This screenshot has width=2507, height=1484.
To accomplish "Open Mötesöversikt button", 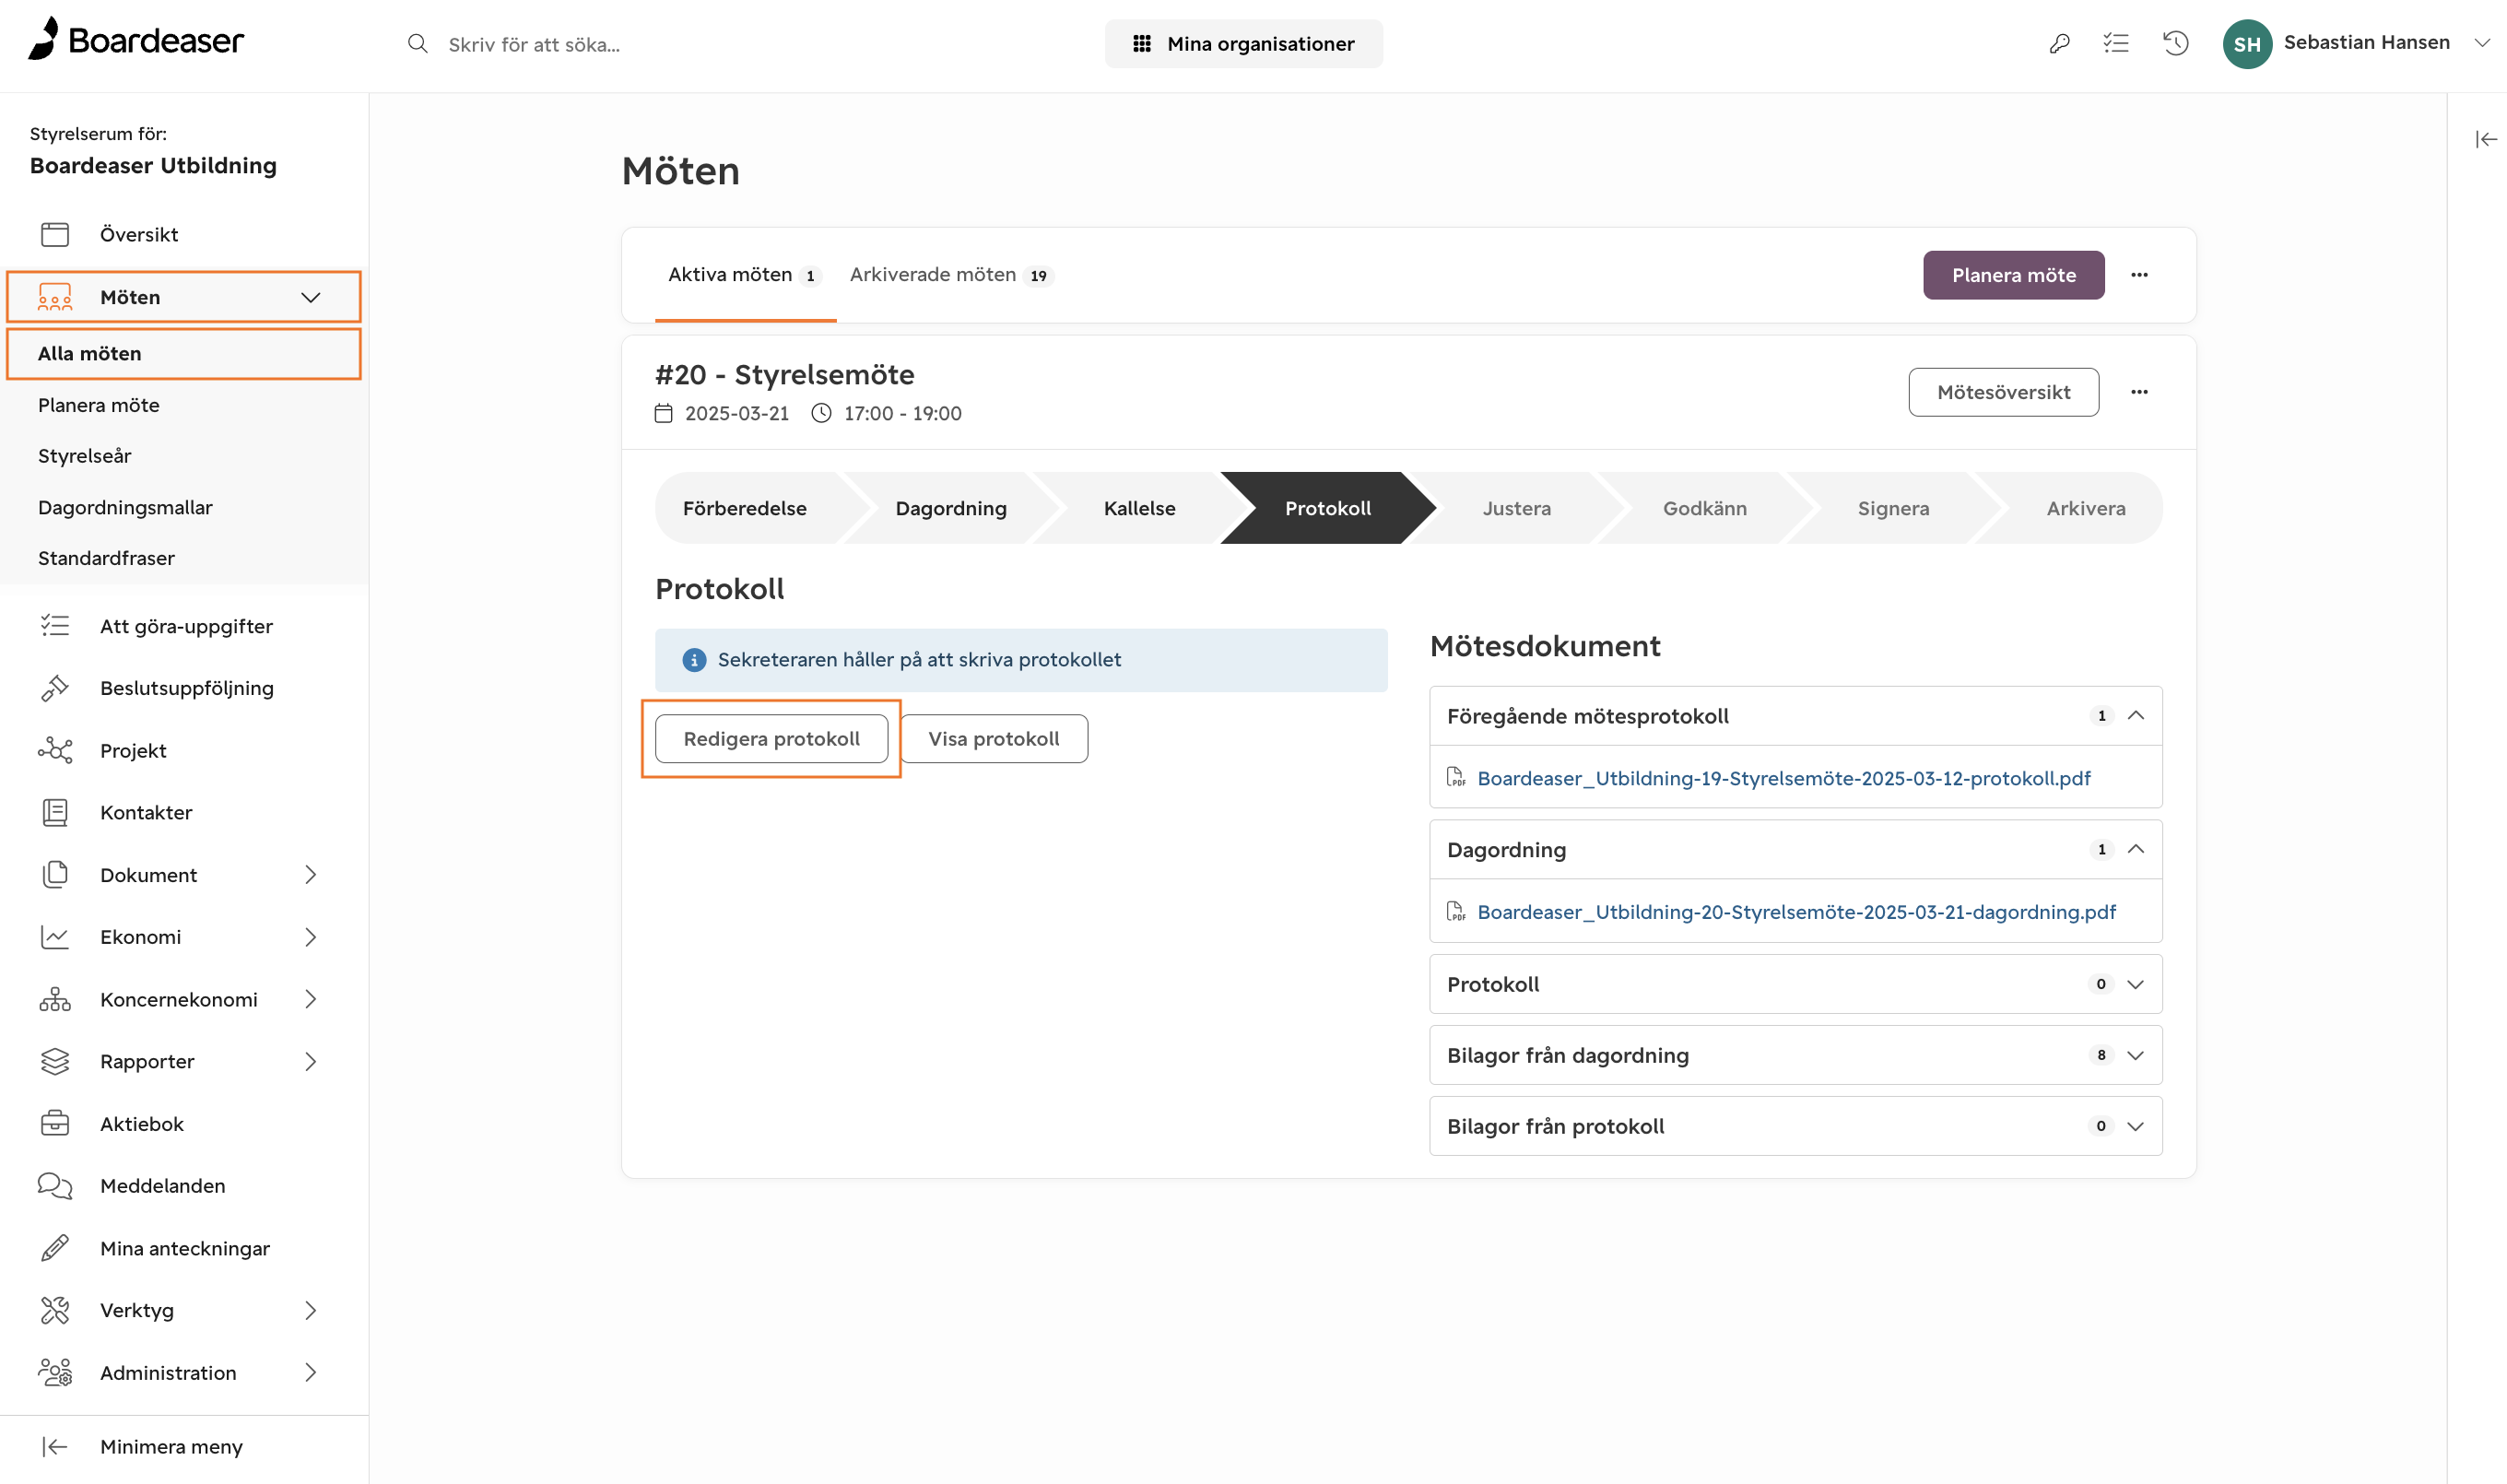I will [2003, 392].
